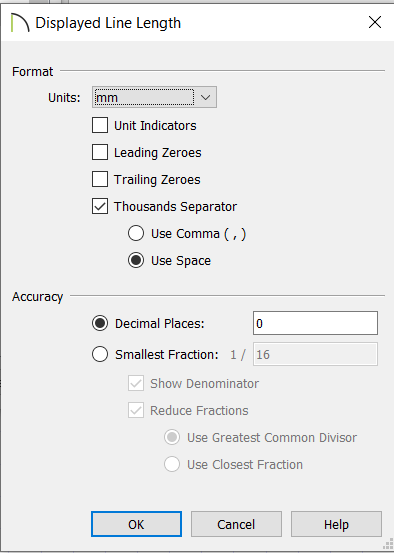Toggle the Reduce Fractions checkbox

tap(136, 411)
